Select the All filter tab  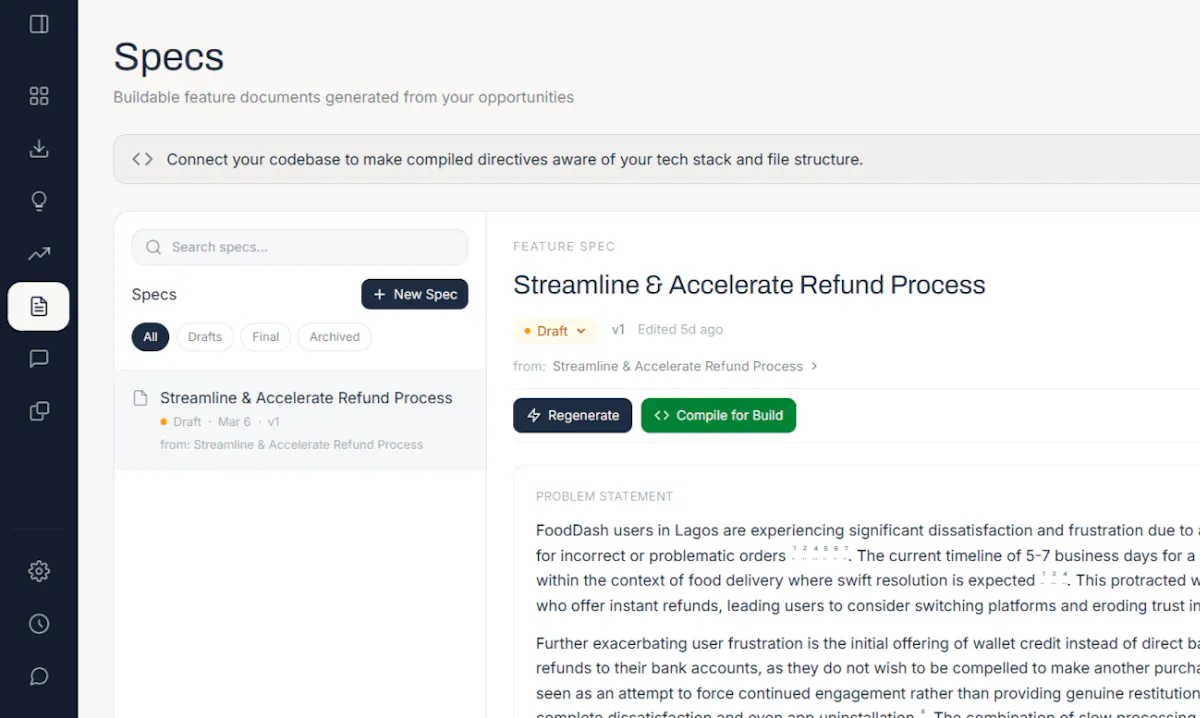[x=150, y=337]
